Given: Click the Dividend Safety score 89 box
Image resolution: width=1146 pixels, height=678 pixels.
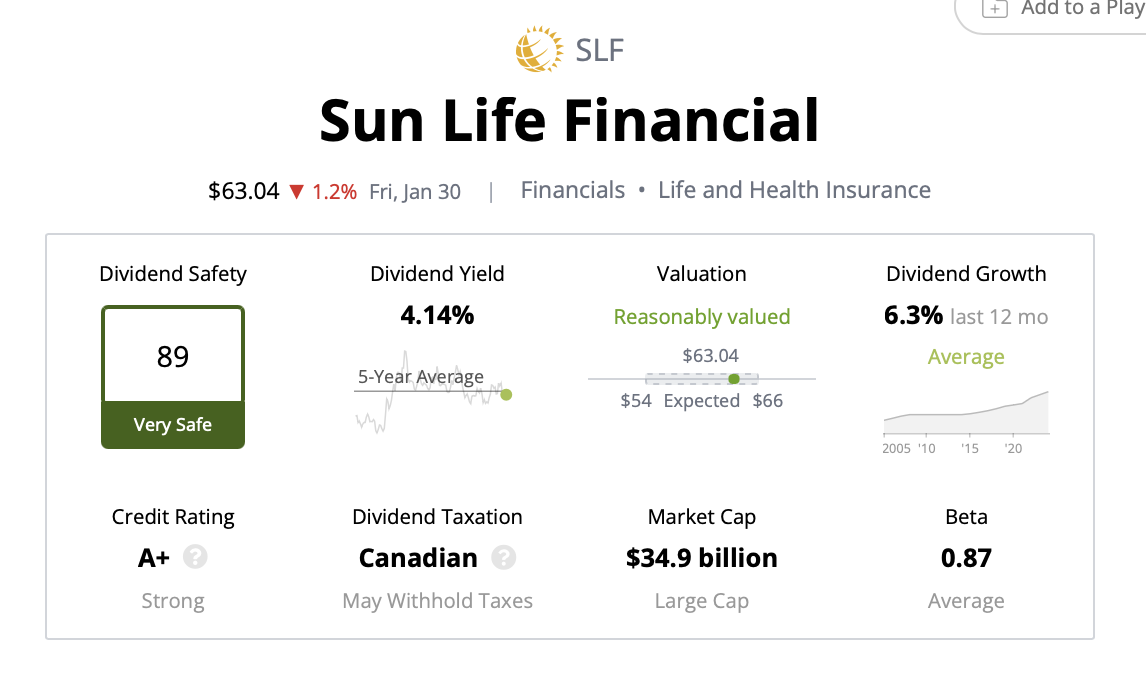Looking at the screenshot, I should click(173, 356).
